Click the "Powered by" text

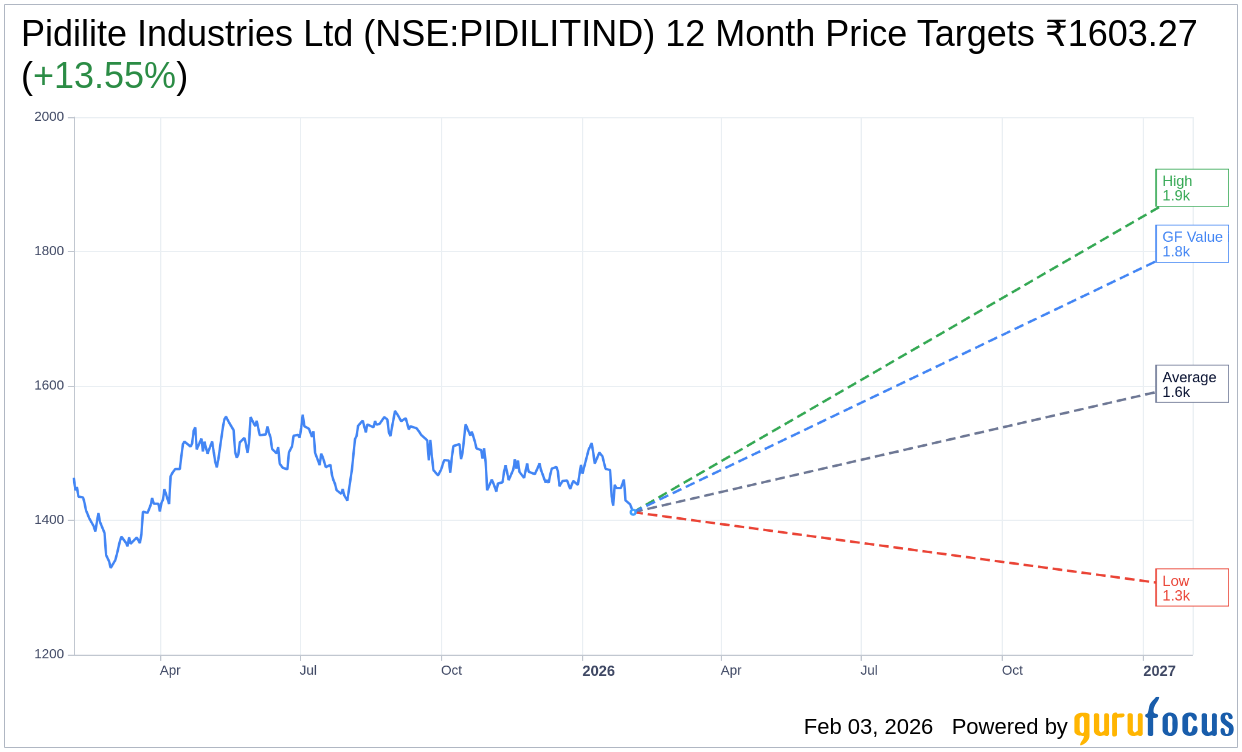tap(1009, 727)
